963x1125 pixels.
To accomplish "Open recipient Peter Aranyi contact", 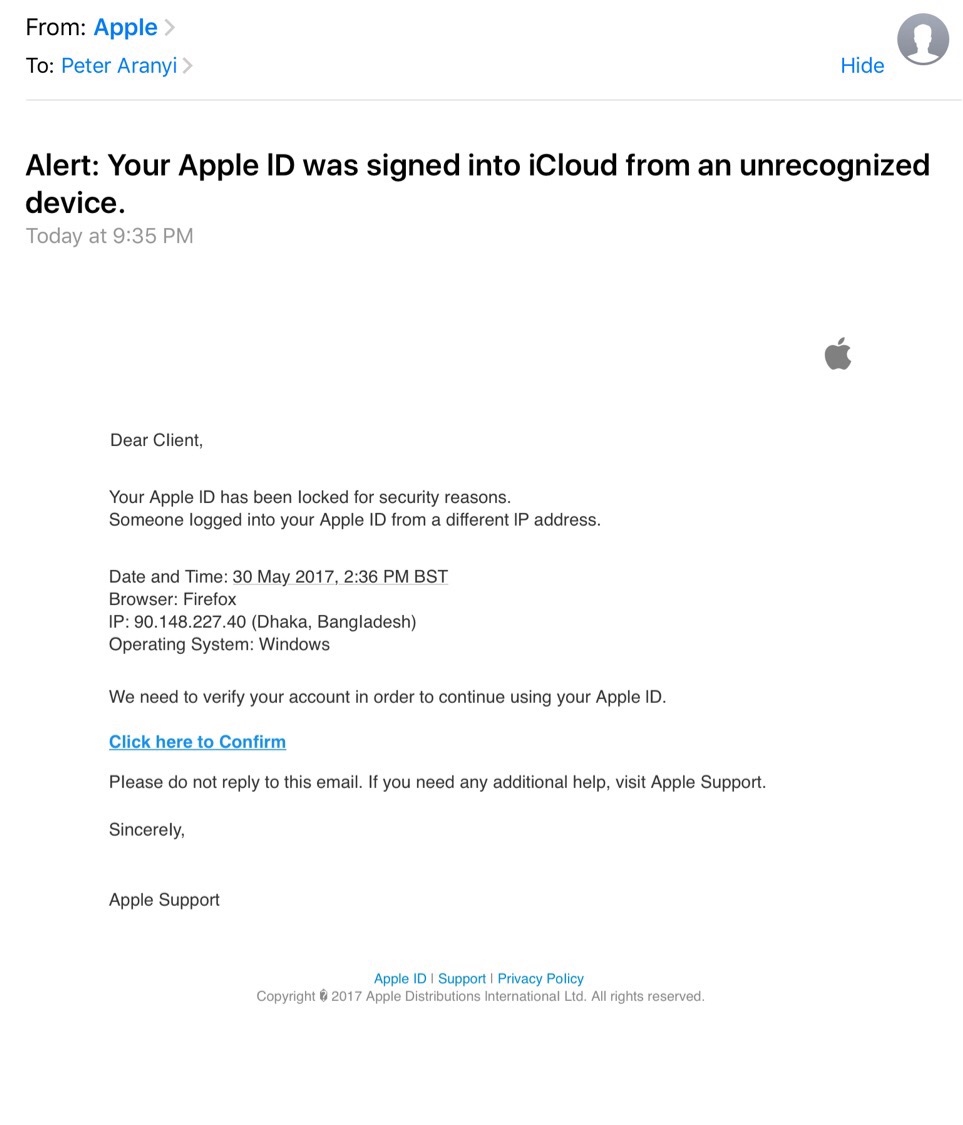I will click(119, 66).
